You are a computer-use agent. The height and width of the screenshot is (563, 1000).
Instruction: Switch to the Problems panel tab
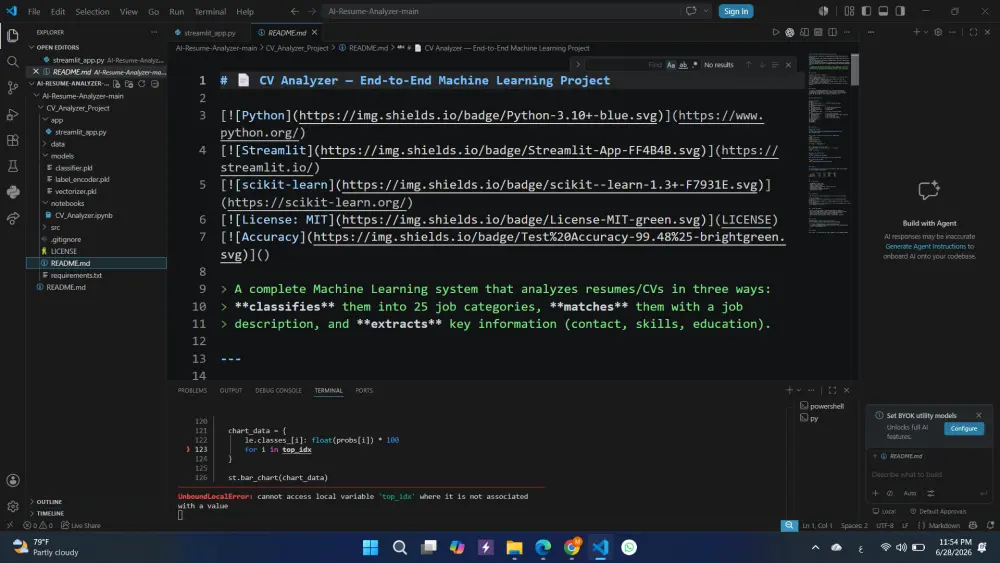coord(192,390)
